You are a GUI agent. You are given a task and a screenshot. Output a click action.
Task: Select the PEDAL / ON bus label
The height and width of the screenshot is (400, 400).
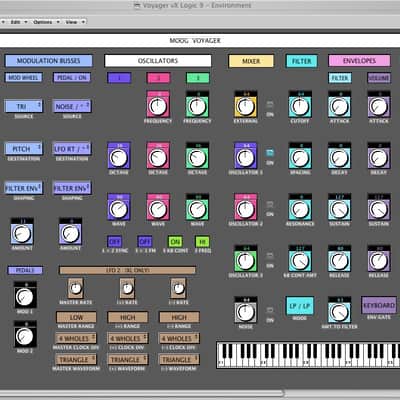(x=72, y=78)
